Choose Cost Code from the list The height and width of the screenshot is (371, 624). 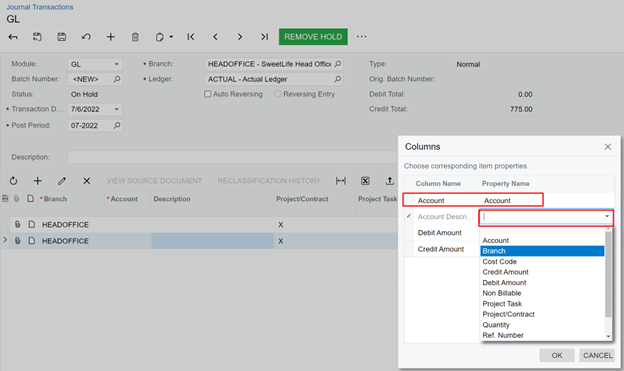point(542,262)
